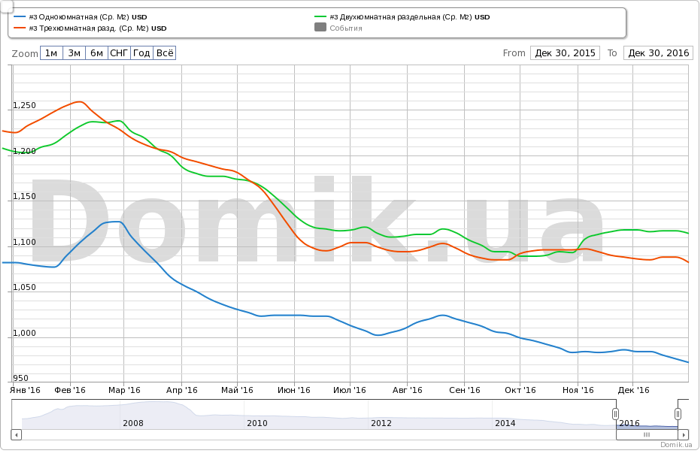Toggle the Двухкомнатная раздельная green series

(x=402, y=17)
